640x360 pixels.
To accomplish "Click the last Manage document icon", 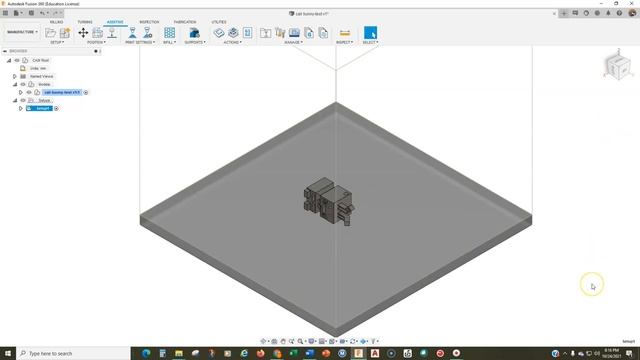I will [323, 33].
